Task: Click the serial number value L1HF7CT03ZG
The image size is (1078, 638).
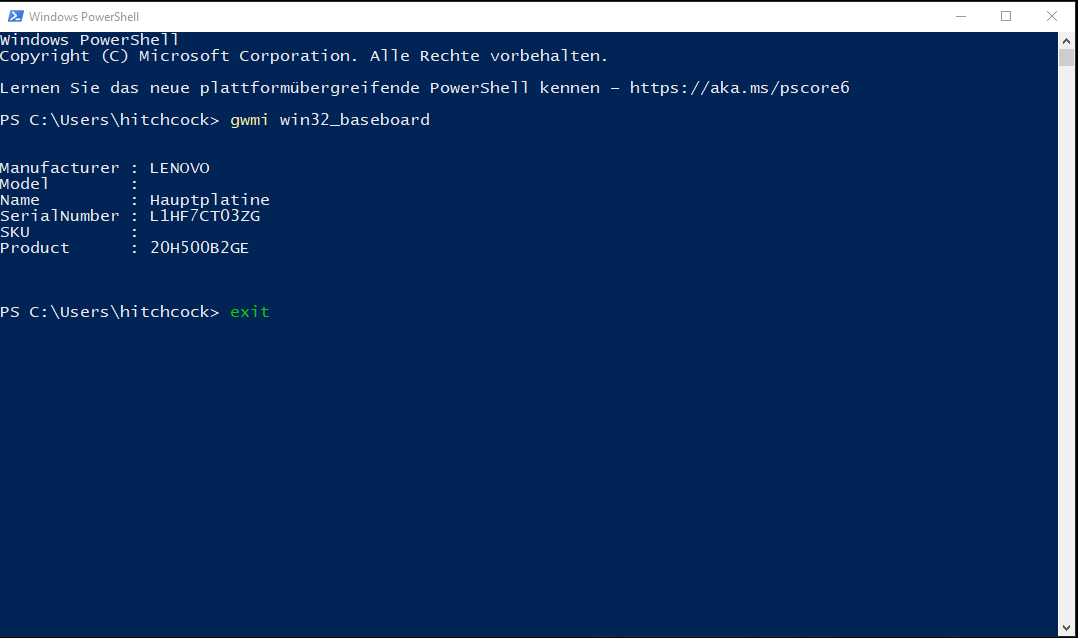Action: [x=205, y=216]
